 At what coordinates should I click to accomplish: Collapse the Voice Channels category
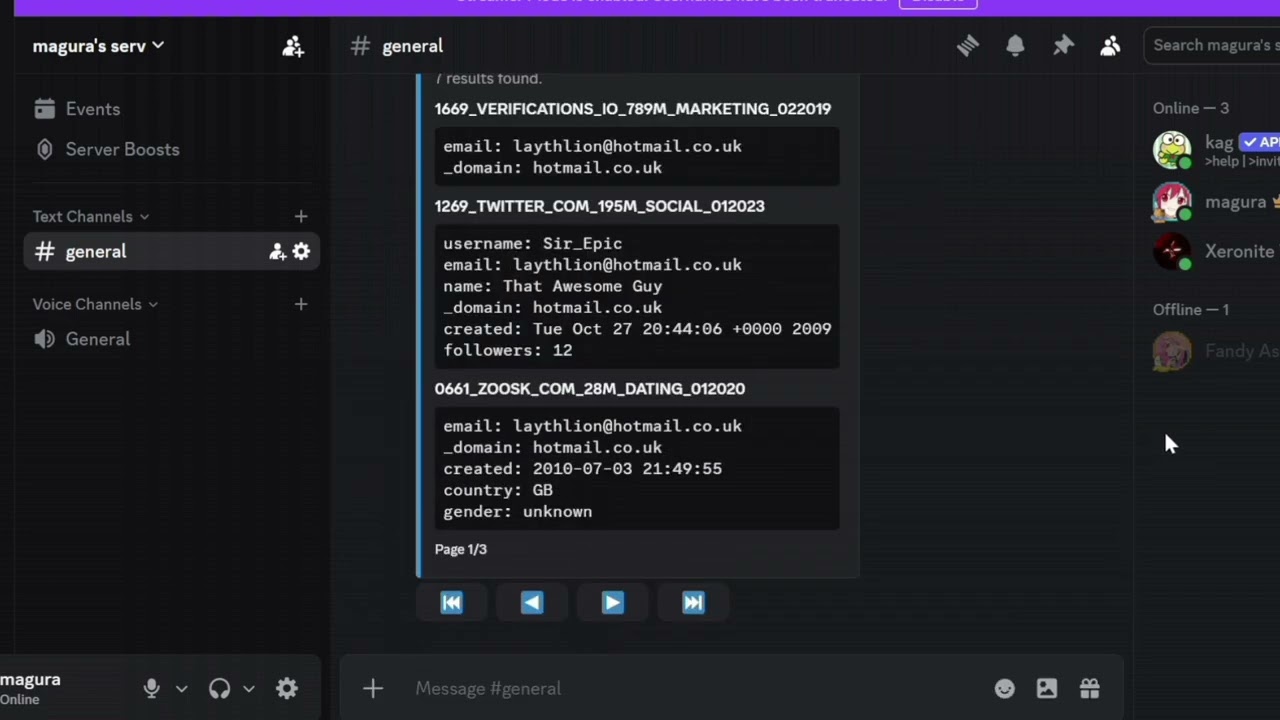pos(95,304)
